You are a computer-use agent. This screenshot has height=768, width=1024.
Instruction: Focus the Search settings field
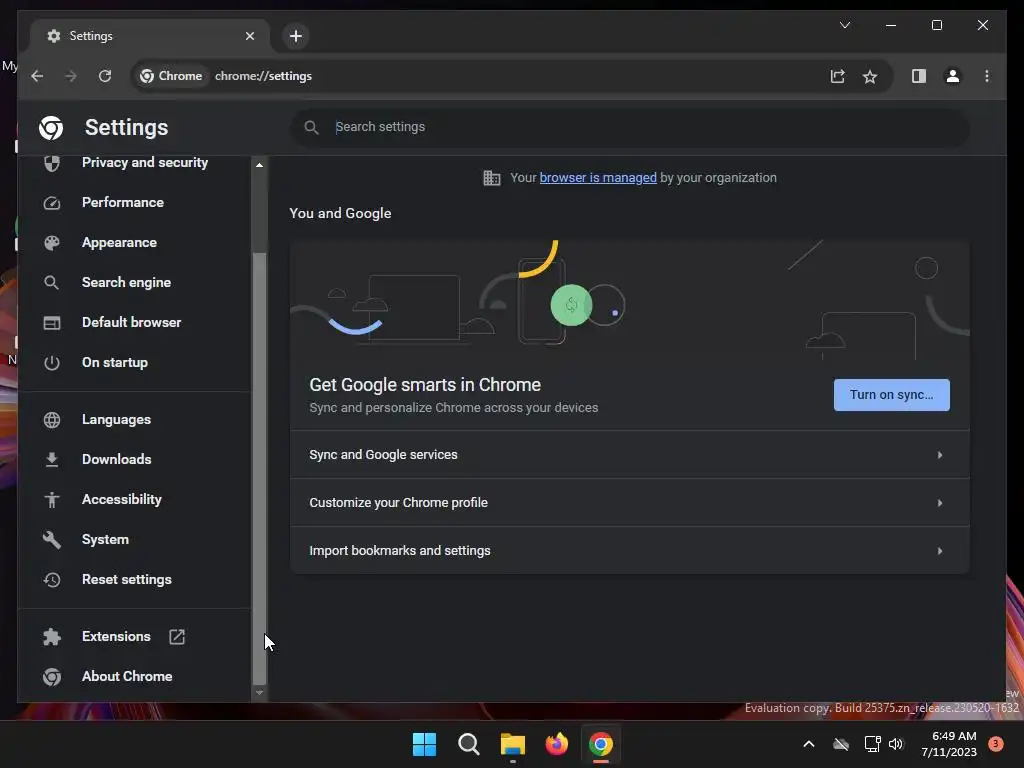point(630,127)
